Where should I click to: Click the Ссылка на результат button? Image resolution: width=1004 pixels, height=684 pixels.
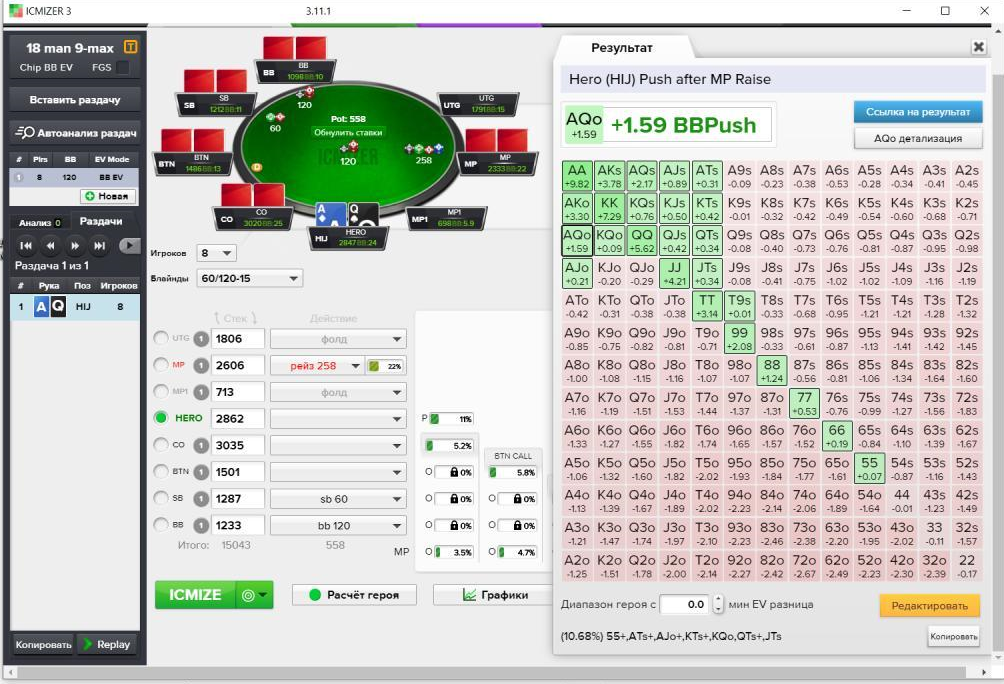coord(918,111)
